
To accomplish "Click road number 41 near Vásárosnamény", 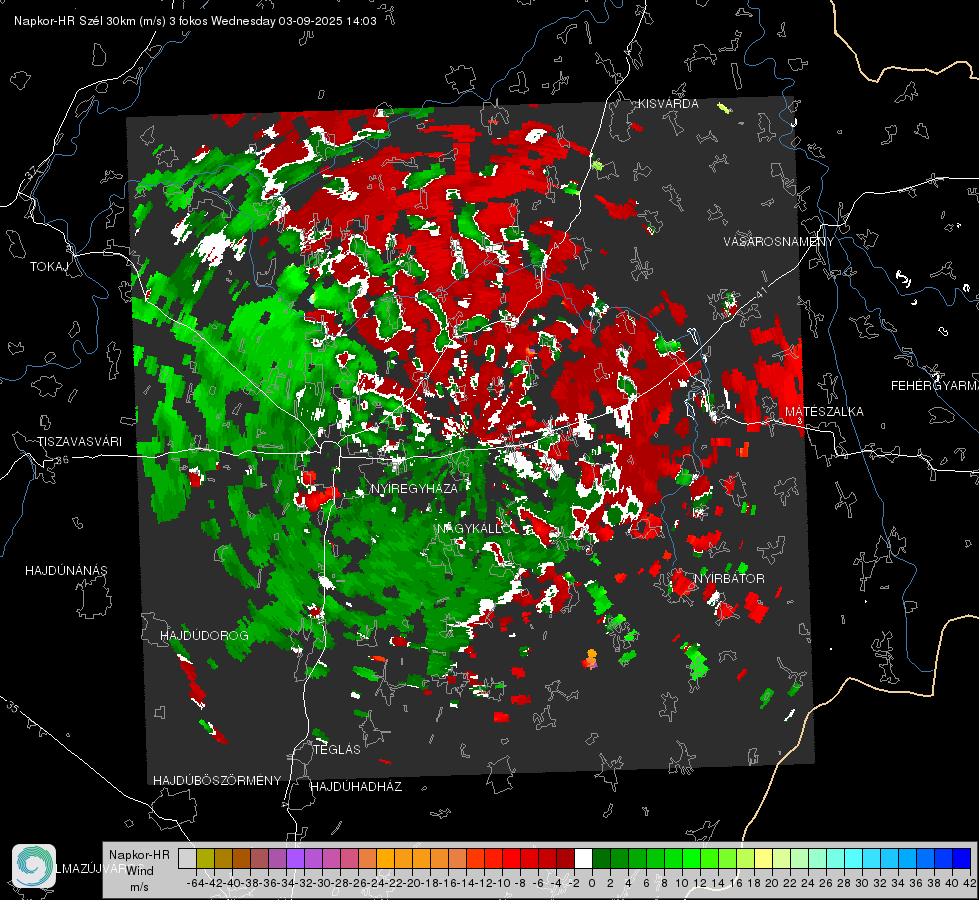I will (760, 292).
